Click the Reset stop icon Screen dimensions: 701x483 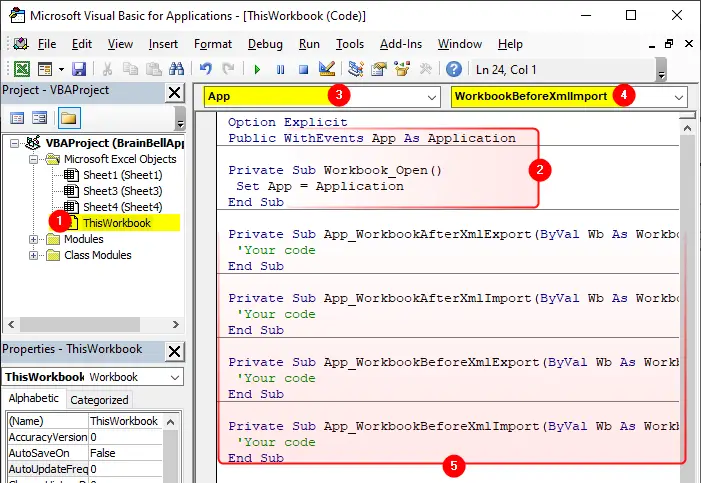(x=304, y=69)
